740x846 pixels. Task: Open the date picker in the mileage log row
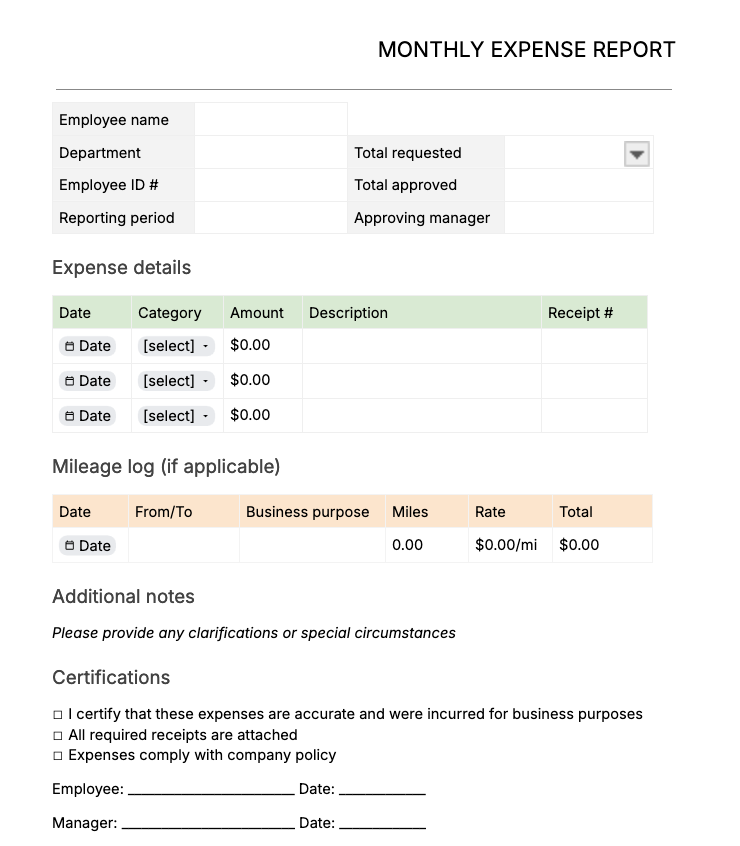point(88,545)
